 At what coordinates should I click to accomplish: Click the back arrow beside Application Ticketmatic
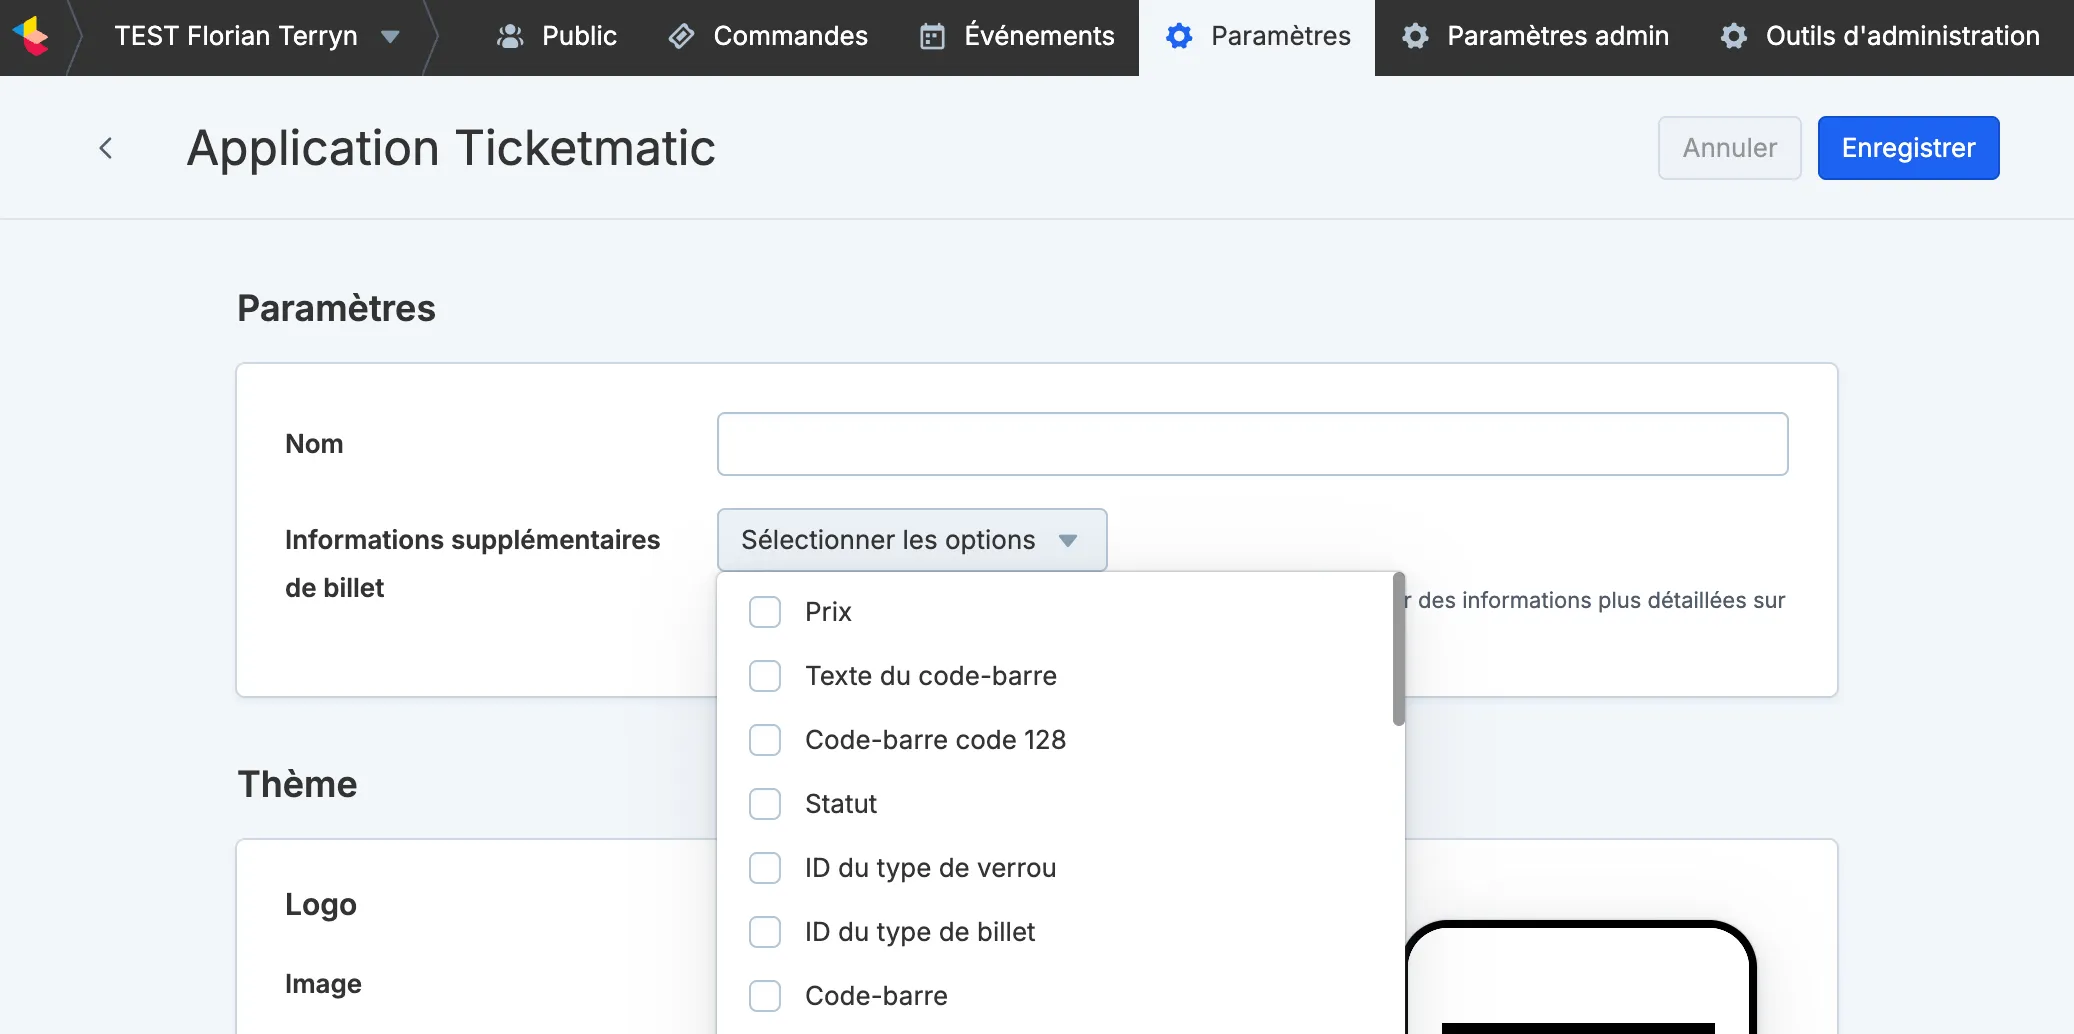106,148
